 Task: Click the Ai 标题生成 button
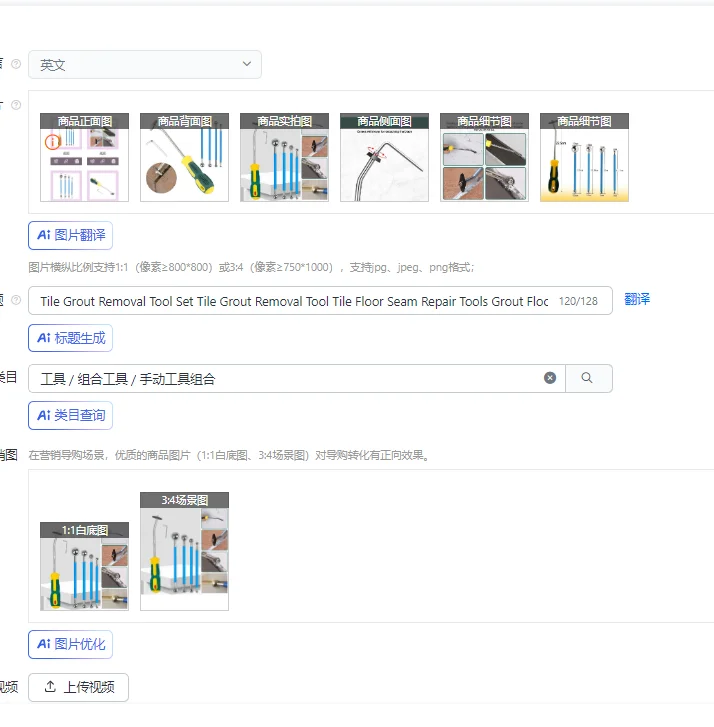(70, 338)
